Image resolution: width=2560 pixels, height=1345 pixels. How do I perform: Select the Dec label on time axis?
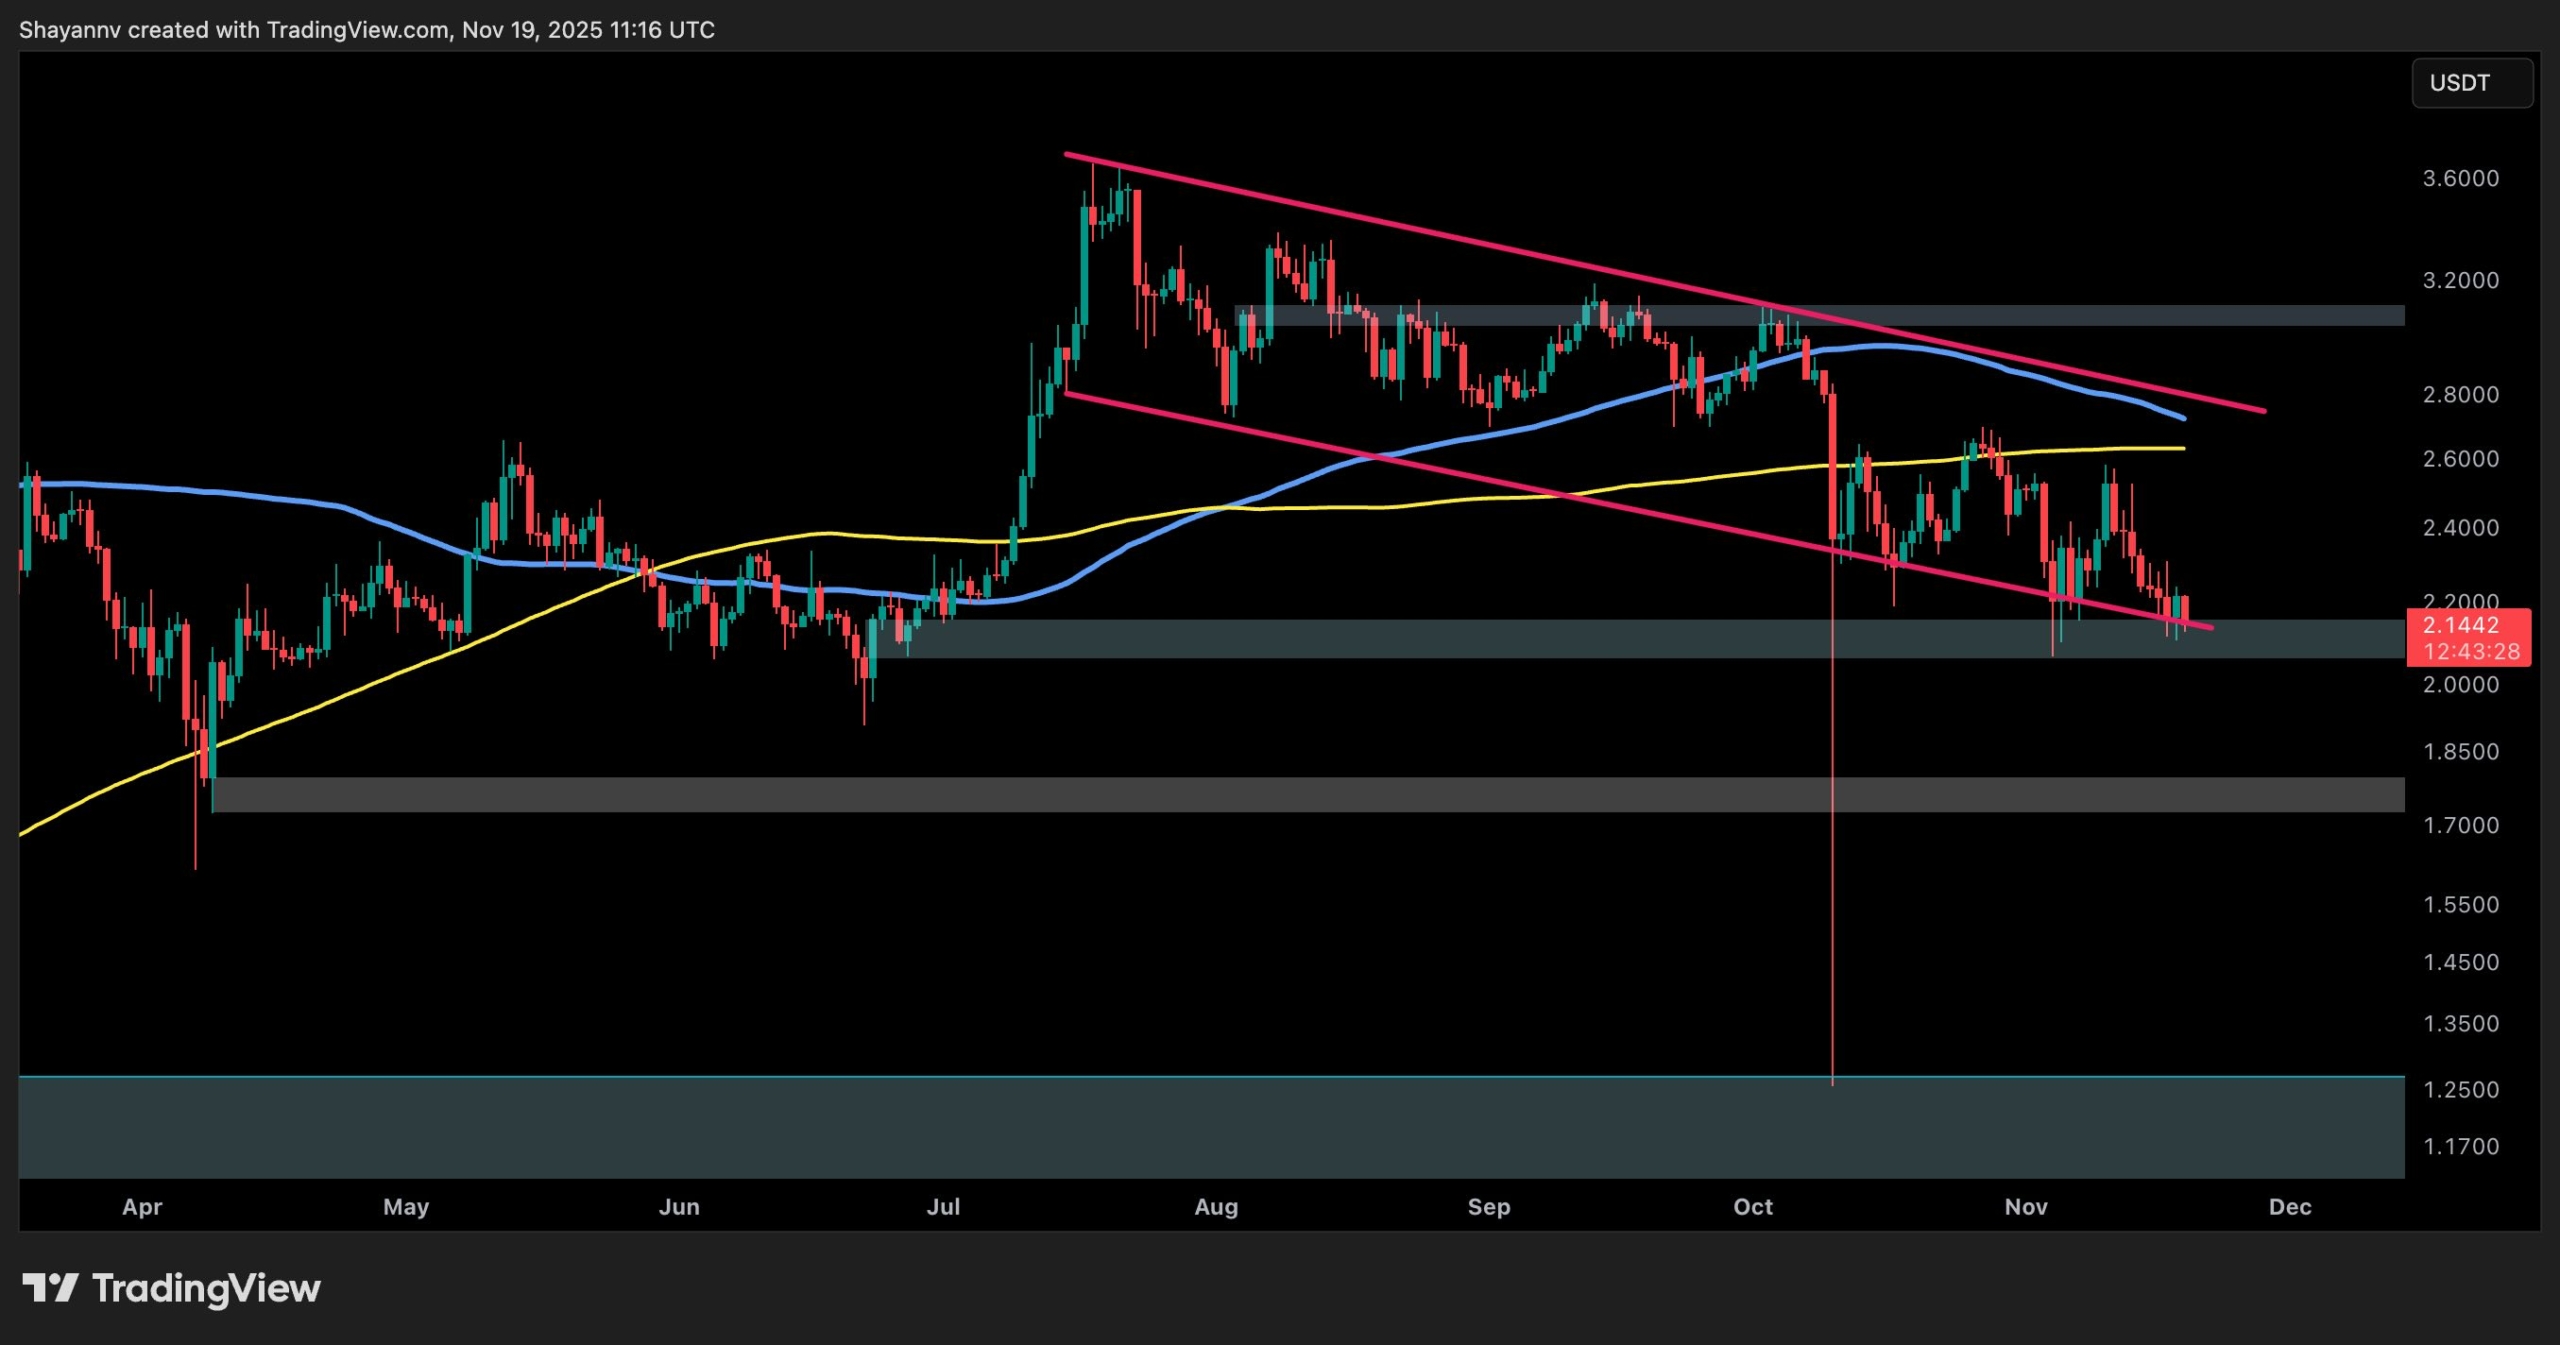(x=2289, y=1207)
